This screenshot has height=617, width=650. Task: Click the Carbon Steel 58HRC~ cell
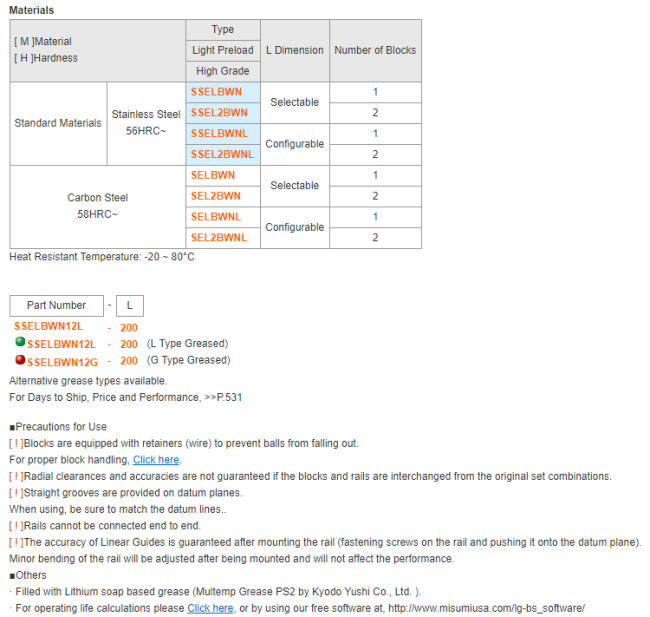click(x=97, y=206)
